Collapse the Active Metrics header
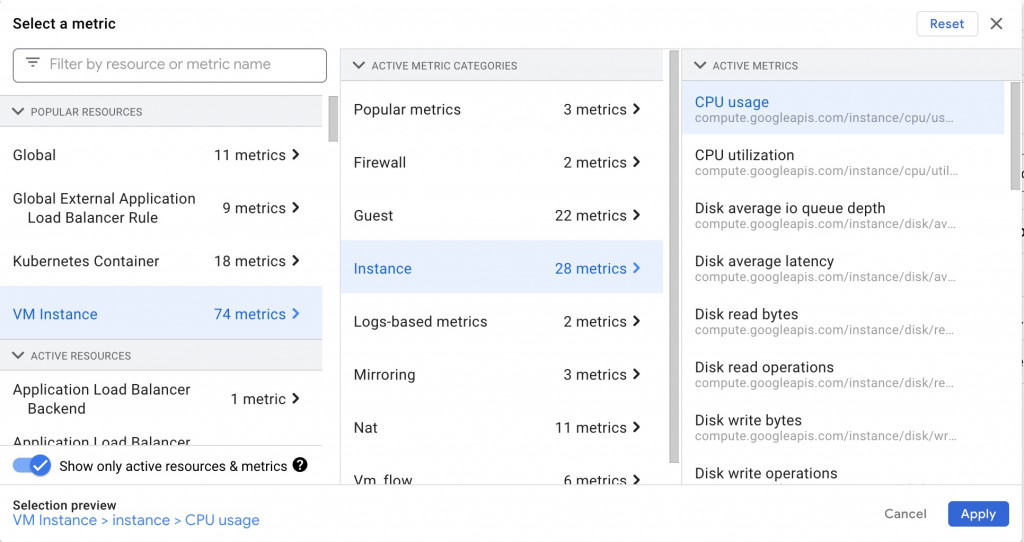The height and width of the screenshot is (542, 1024). [x=700, y=66]
